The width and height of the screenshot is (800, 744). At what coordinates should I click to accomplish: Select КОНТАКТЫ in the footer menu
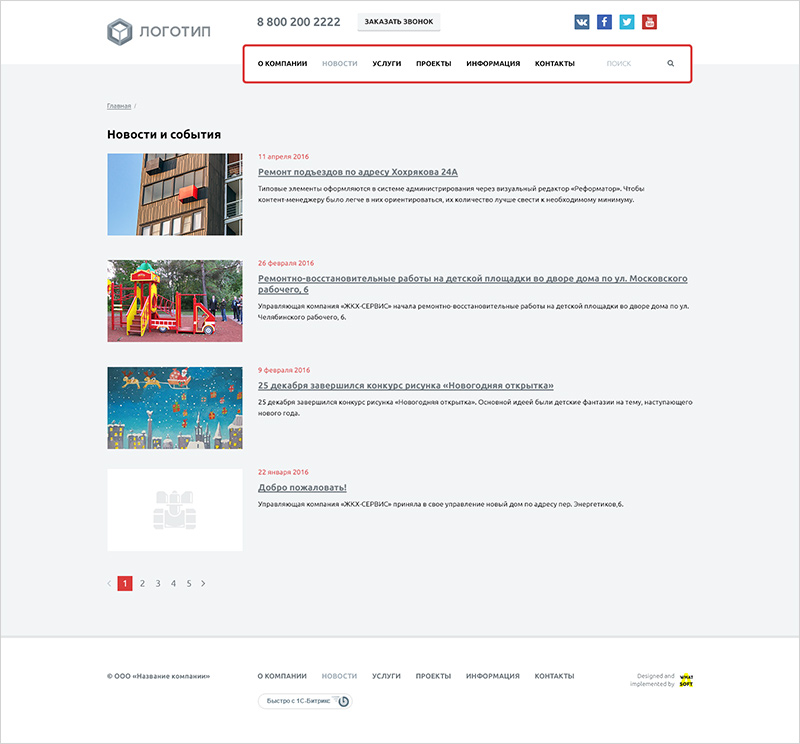(x=554, y=676)
